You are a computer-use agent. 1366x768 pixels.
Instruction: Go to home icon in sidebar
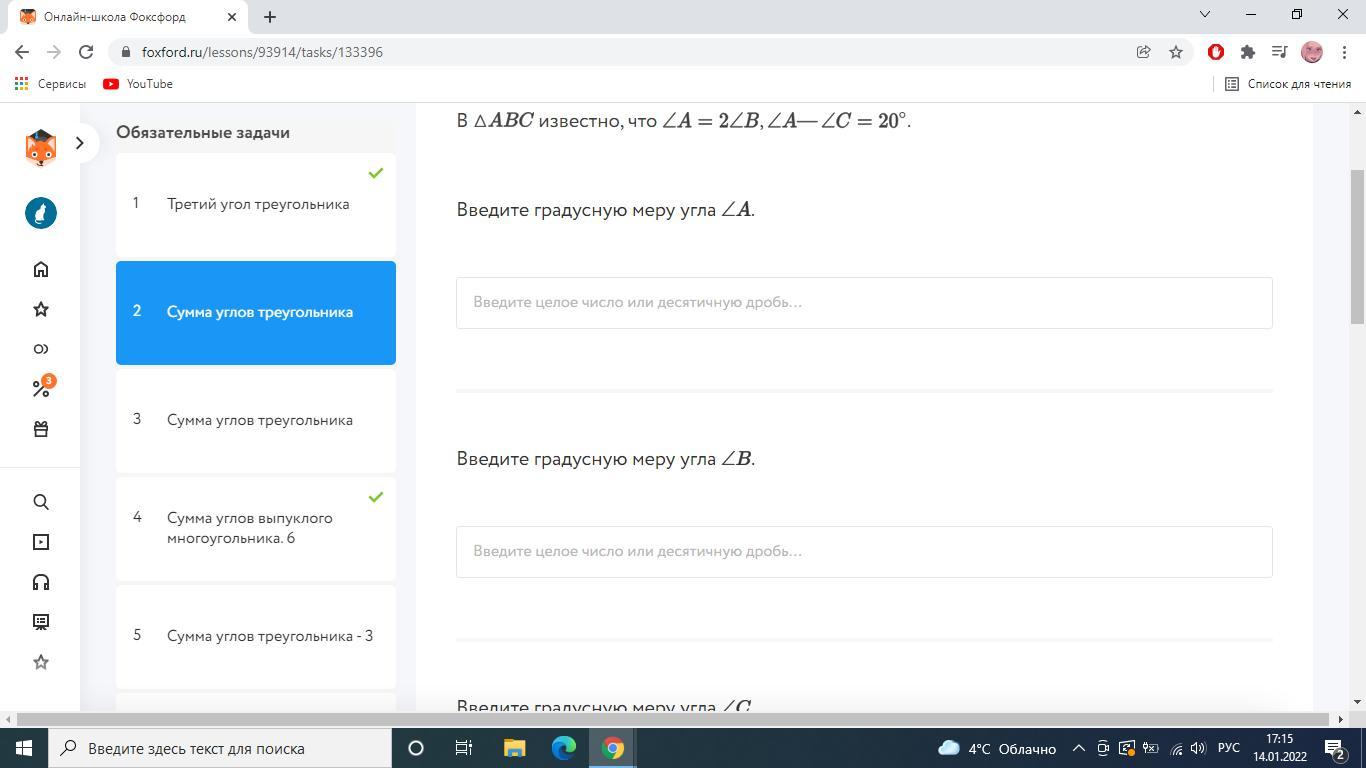41,269
